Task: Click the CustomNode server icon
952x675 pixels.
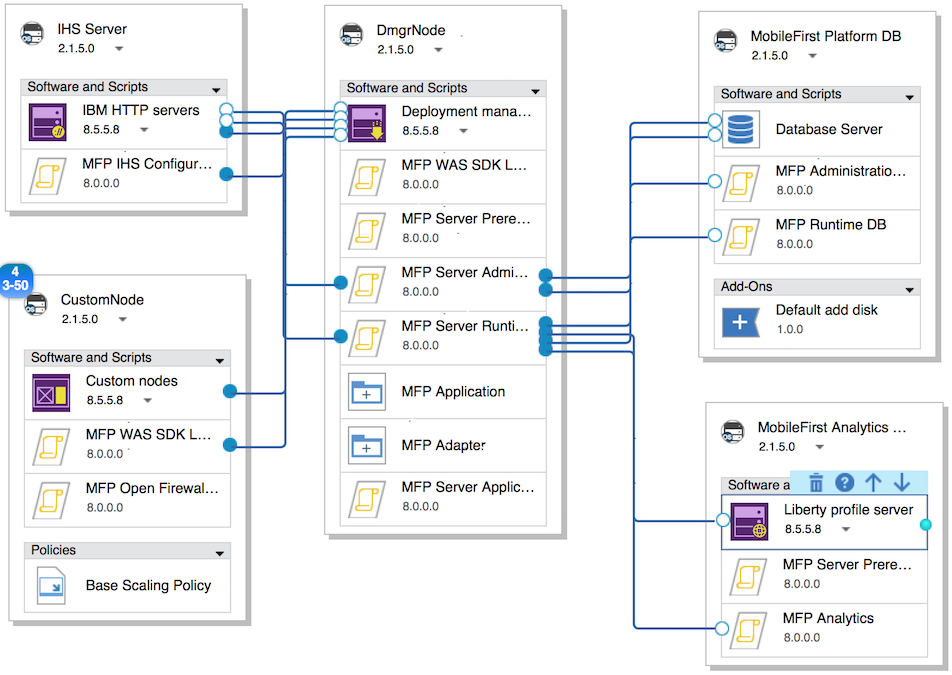Action: [x=36, y=305]
